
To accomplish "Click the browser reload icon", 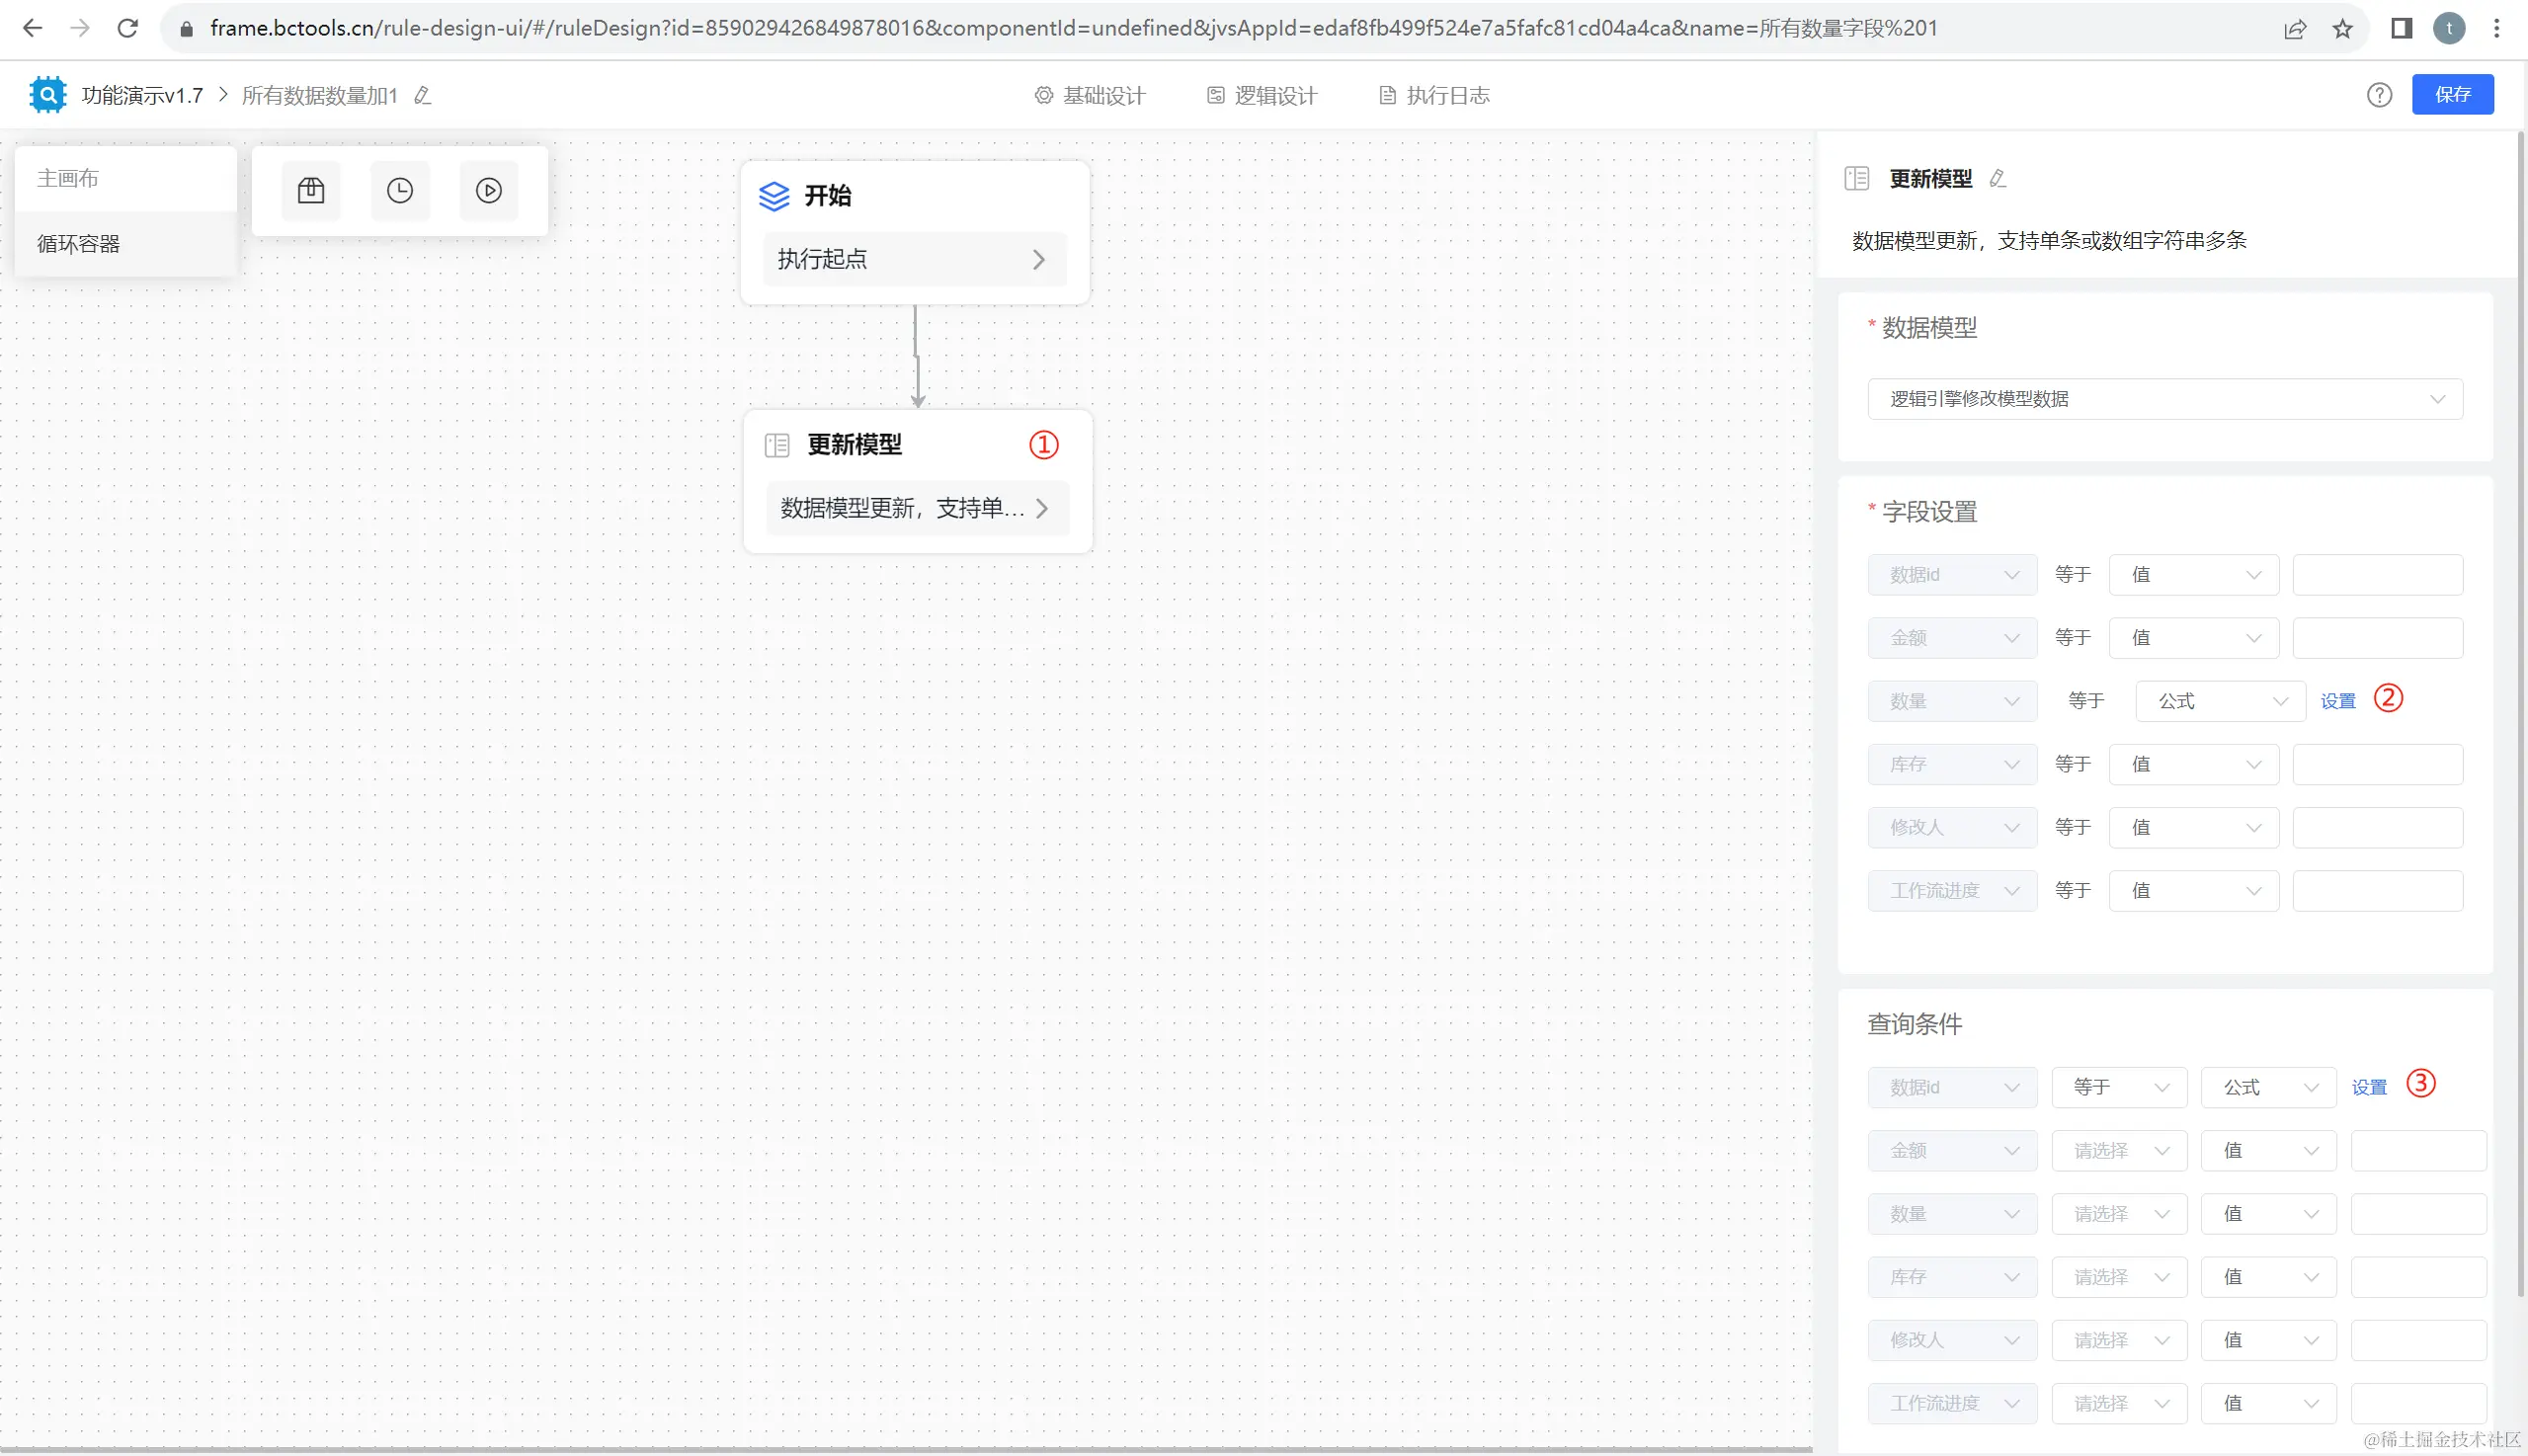I will pyautogui.click(x=128, y=28).
